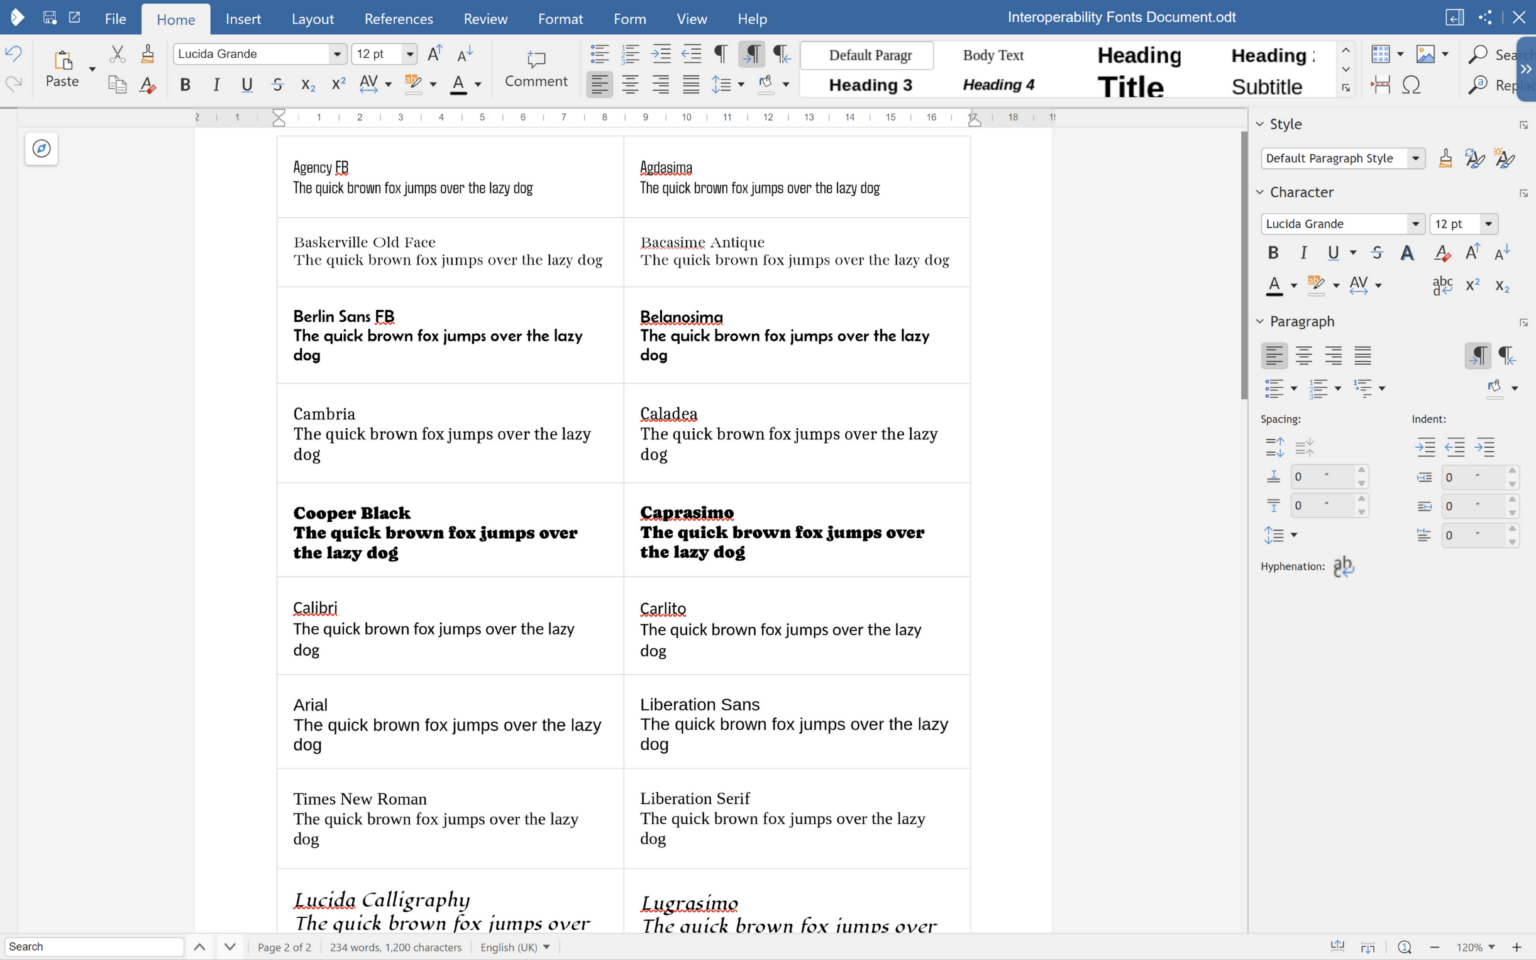Viewport: 1536px width, 960px height.
Task: Click the Paste clipboard button
Action: pyautogui.click(x=62, y=68)
